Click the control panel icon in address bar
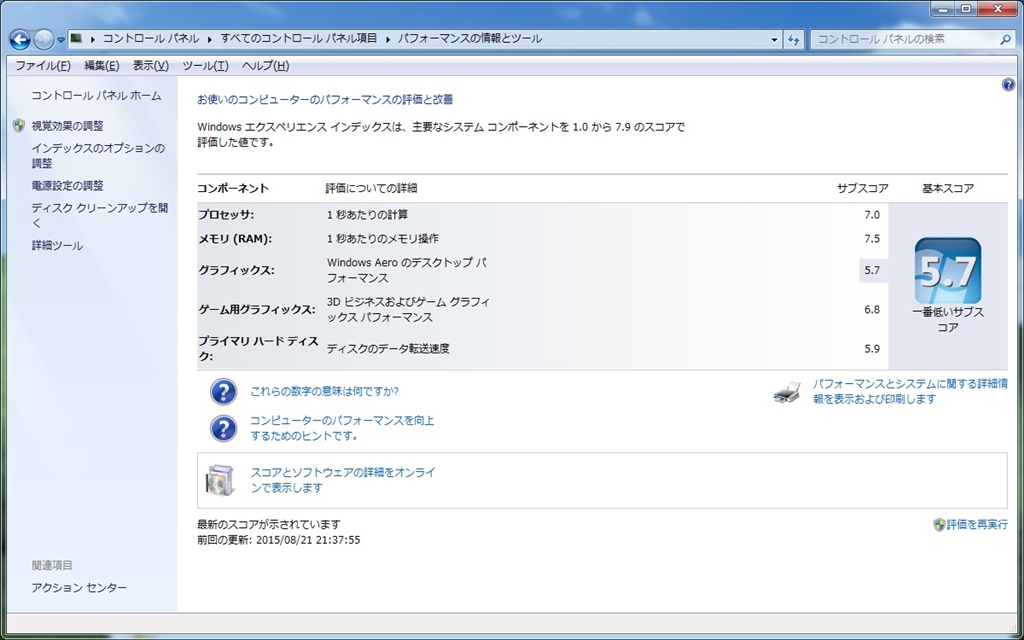Screen dimensions: 1024x640 (76, 39)
